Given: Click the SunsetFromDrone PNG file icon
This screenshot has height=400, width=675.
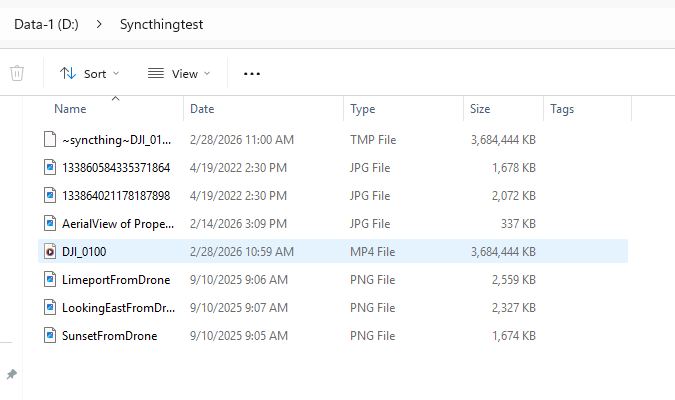Looking at the screenshot, I should click(49, 335).
